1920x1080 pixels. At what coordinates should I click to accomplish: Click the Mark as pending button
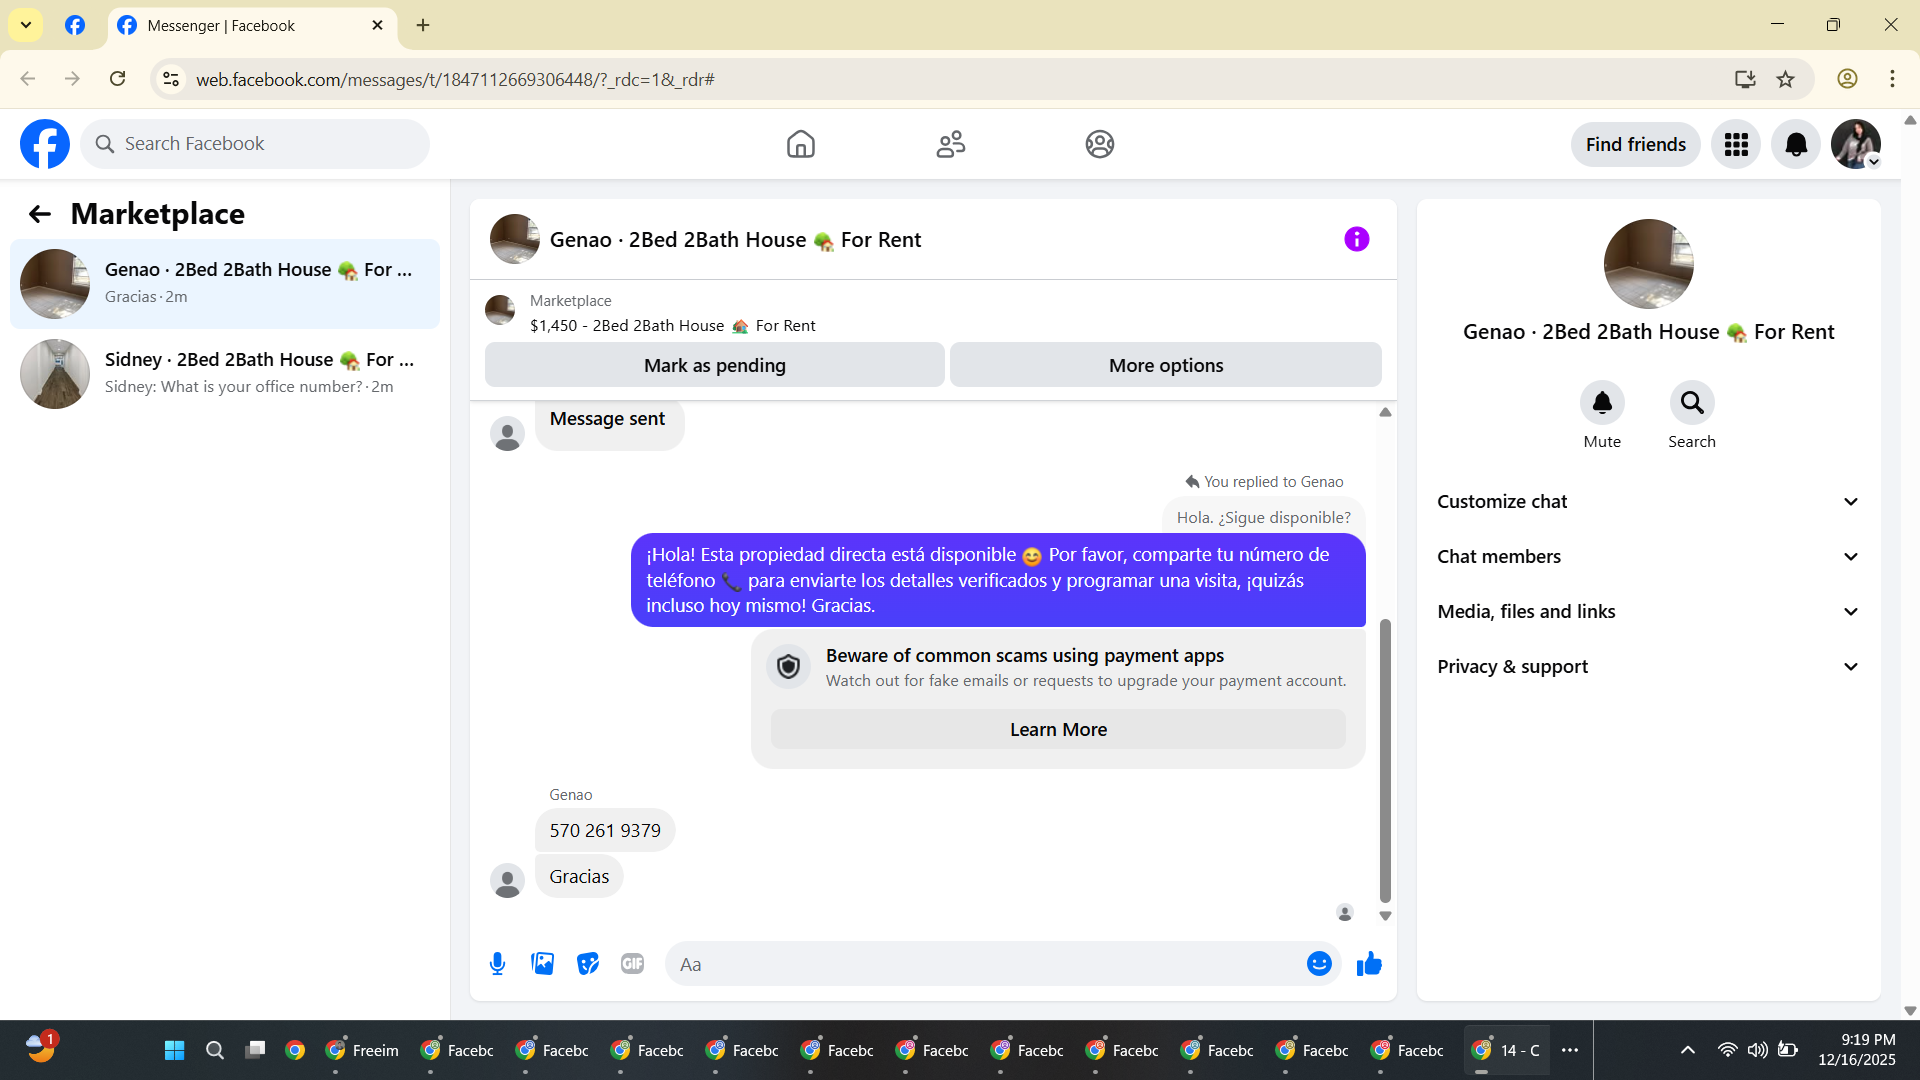click(715, 365)
